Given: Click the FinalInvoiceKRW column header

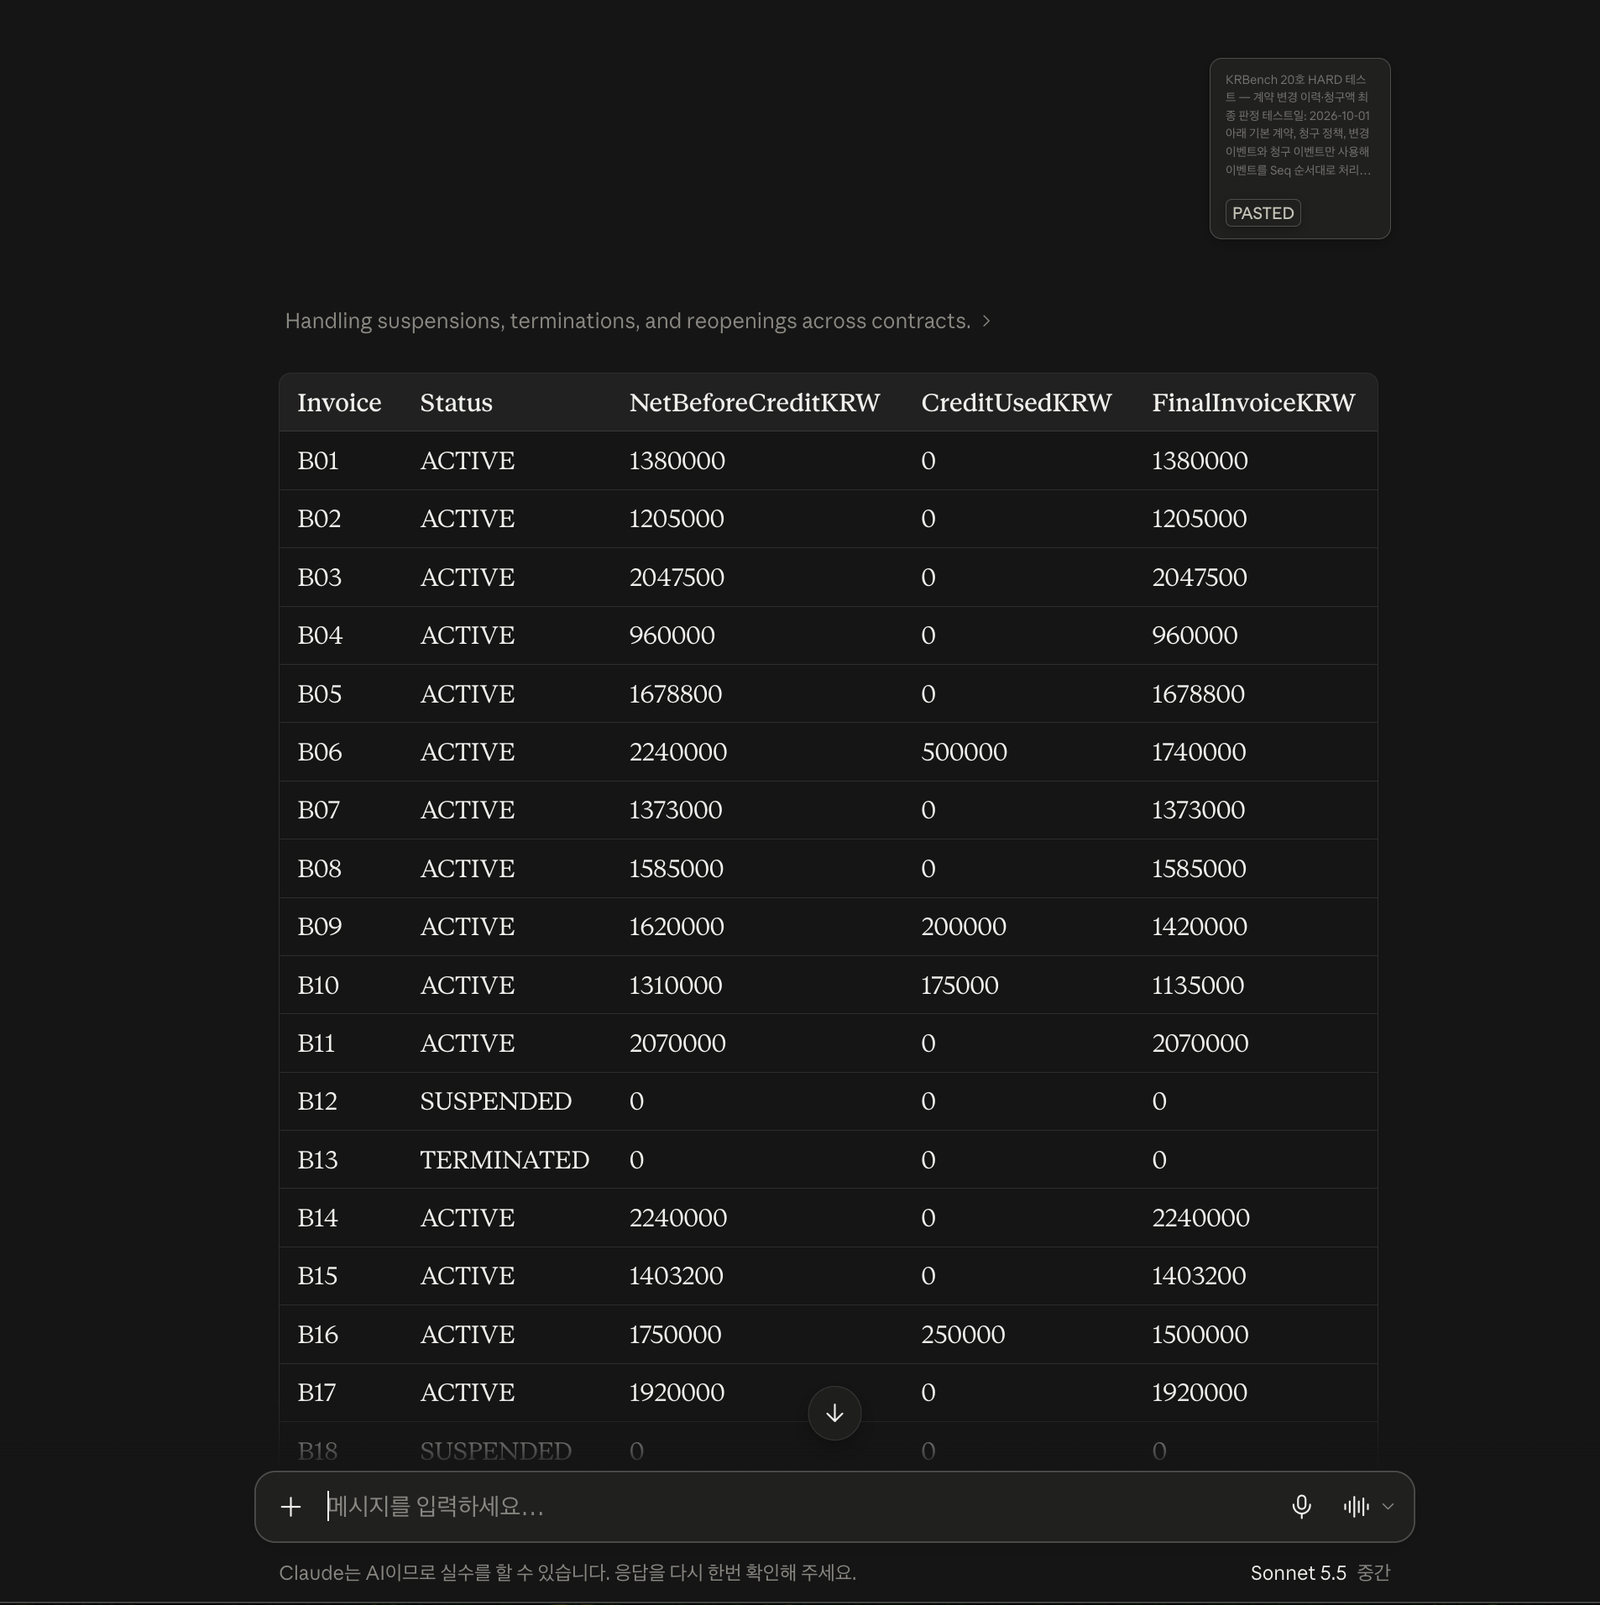Looking at the screenshot, I should pos(1253,403).
